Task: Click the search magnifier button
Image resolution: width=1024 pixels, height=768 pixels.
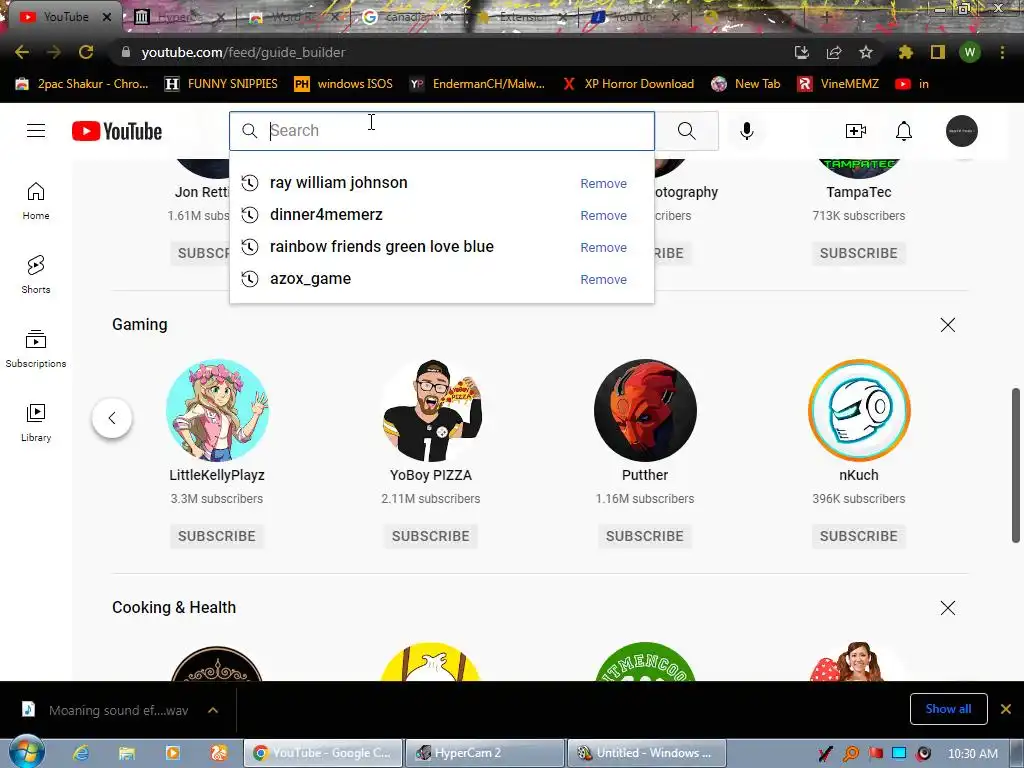Action: pos(686,131)
